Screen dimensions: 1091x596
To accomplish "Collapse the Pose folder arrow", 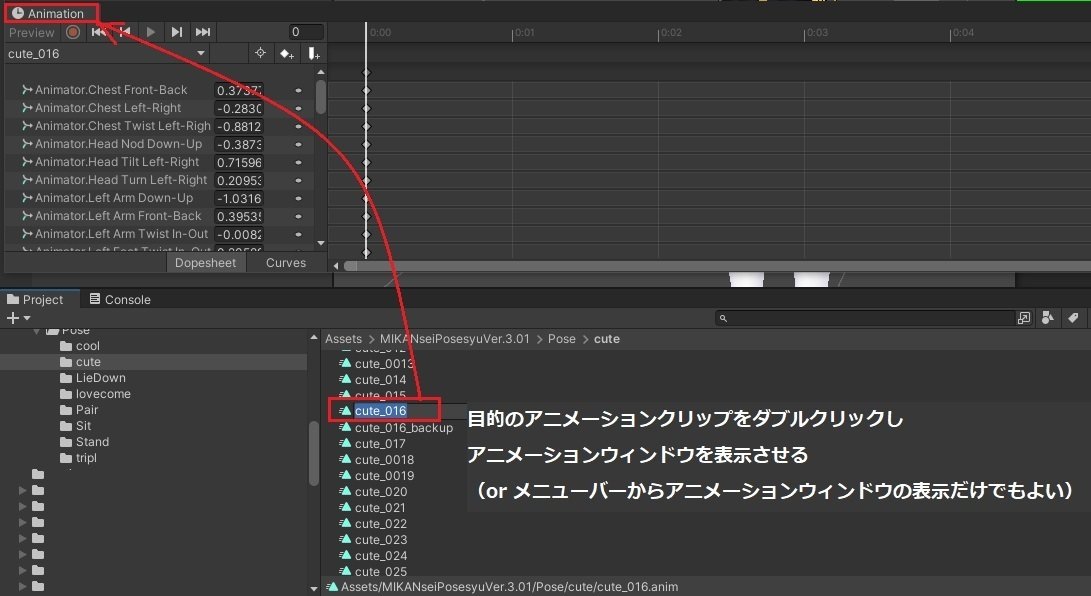I will point(37,332).
